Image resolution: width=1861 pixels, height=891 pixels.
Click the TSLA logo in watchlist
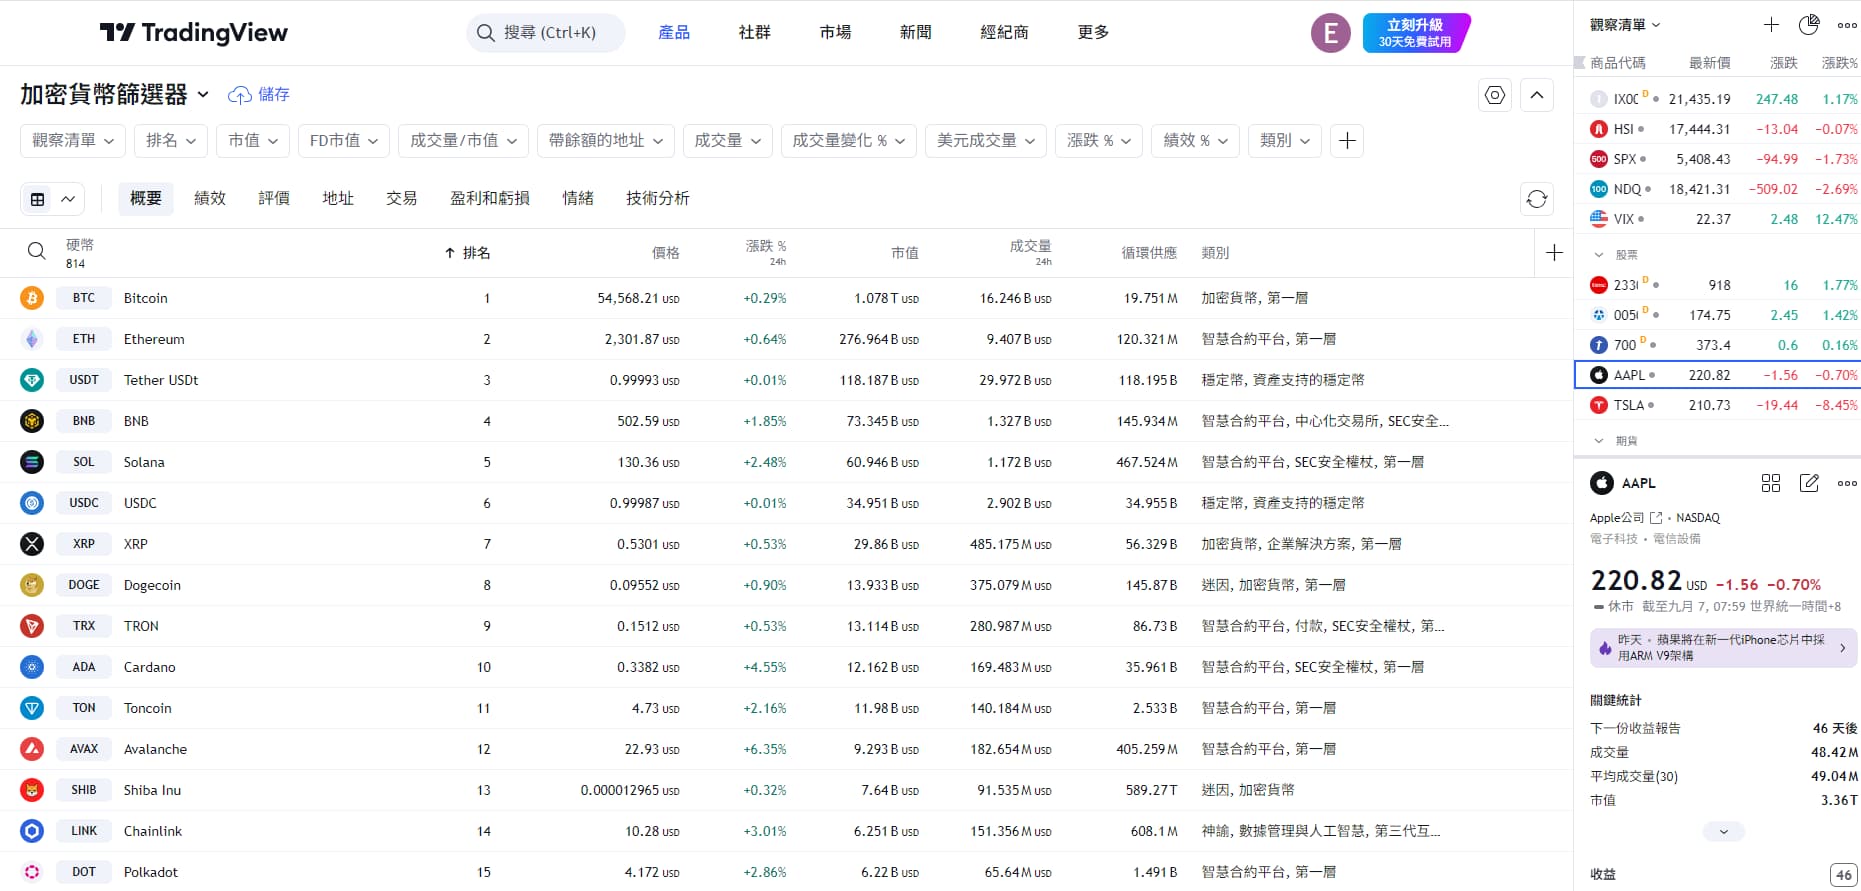click(x=1599, y=405)
